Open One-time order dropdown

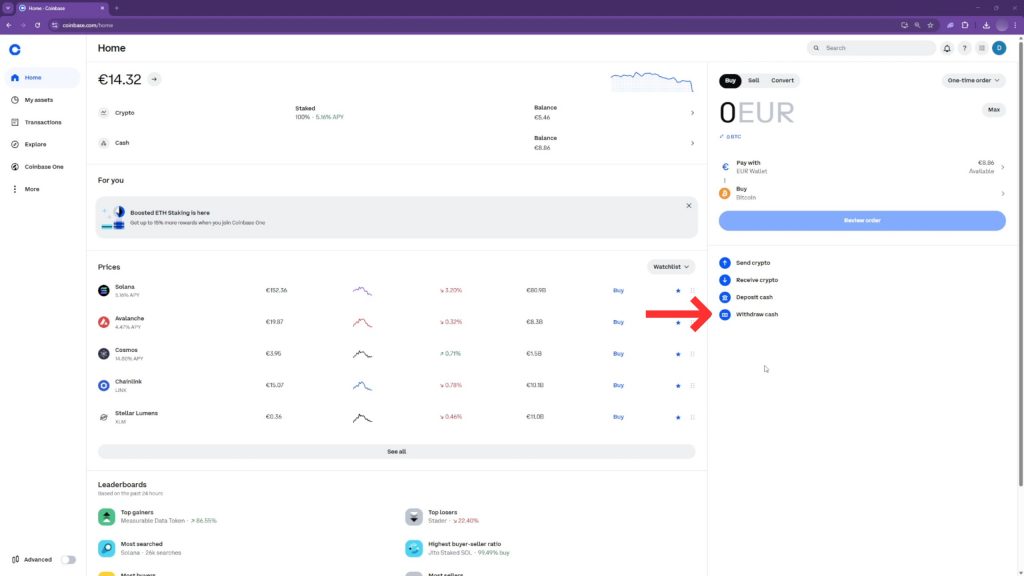pyautogui.click(x=973, y=80)
